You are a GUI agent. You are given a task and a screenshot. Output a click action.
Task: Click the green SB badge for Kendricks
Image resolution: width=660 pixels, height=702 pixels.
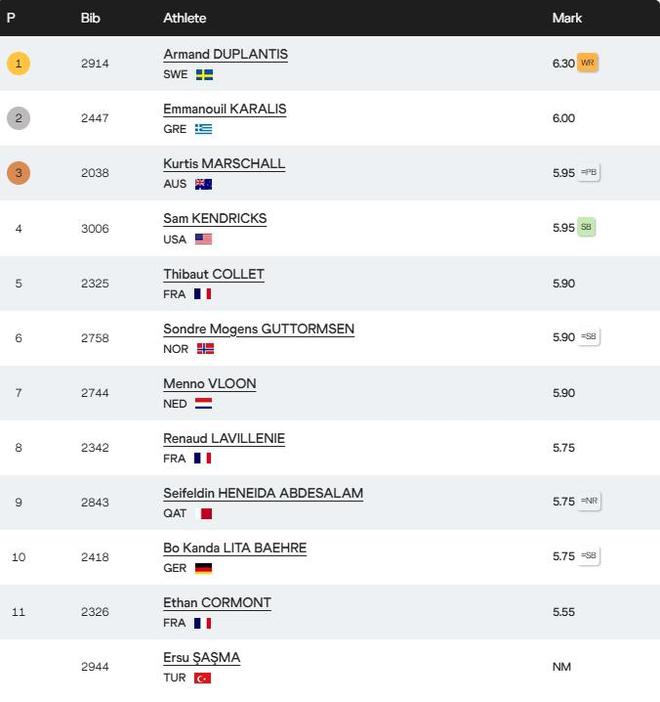click(x=586, y=227)
